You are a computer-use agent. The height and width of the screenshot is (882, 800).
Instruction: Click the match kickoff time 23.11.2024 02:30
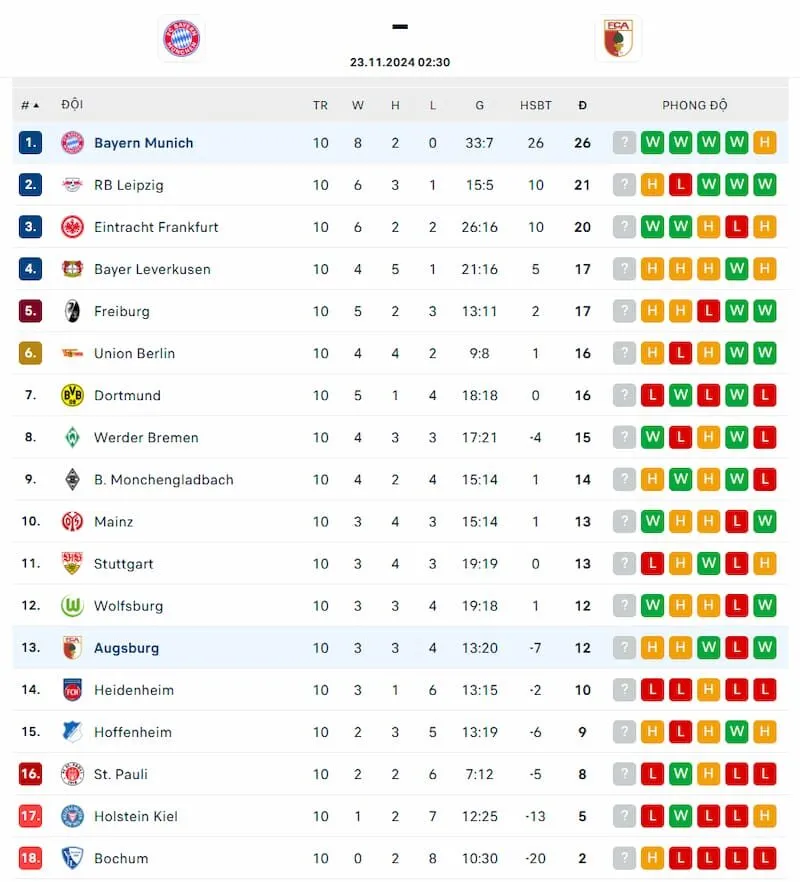pyautogui.click(x=400, y=61)
